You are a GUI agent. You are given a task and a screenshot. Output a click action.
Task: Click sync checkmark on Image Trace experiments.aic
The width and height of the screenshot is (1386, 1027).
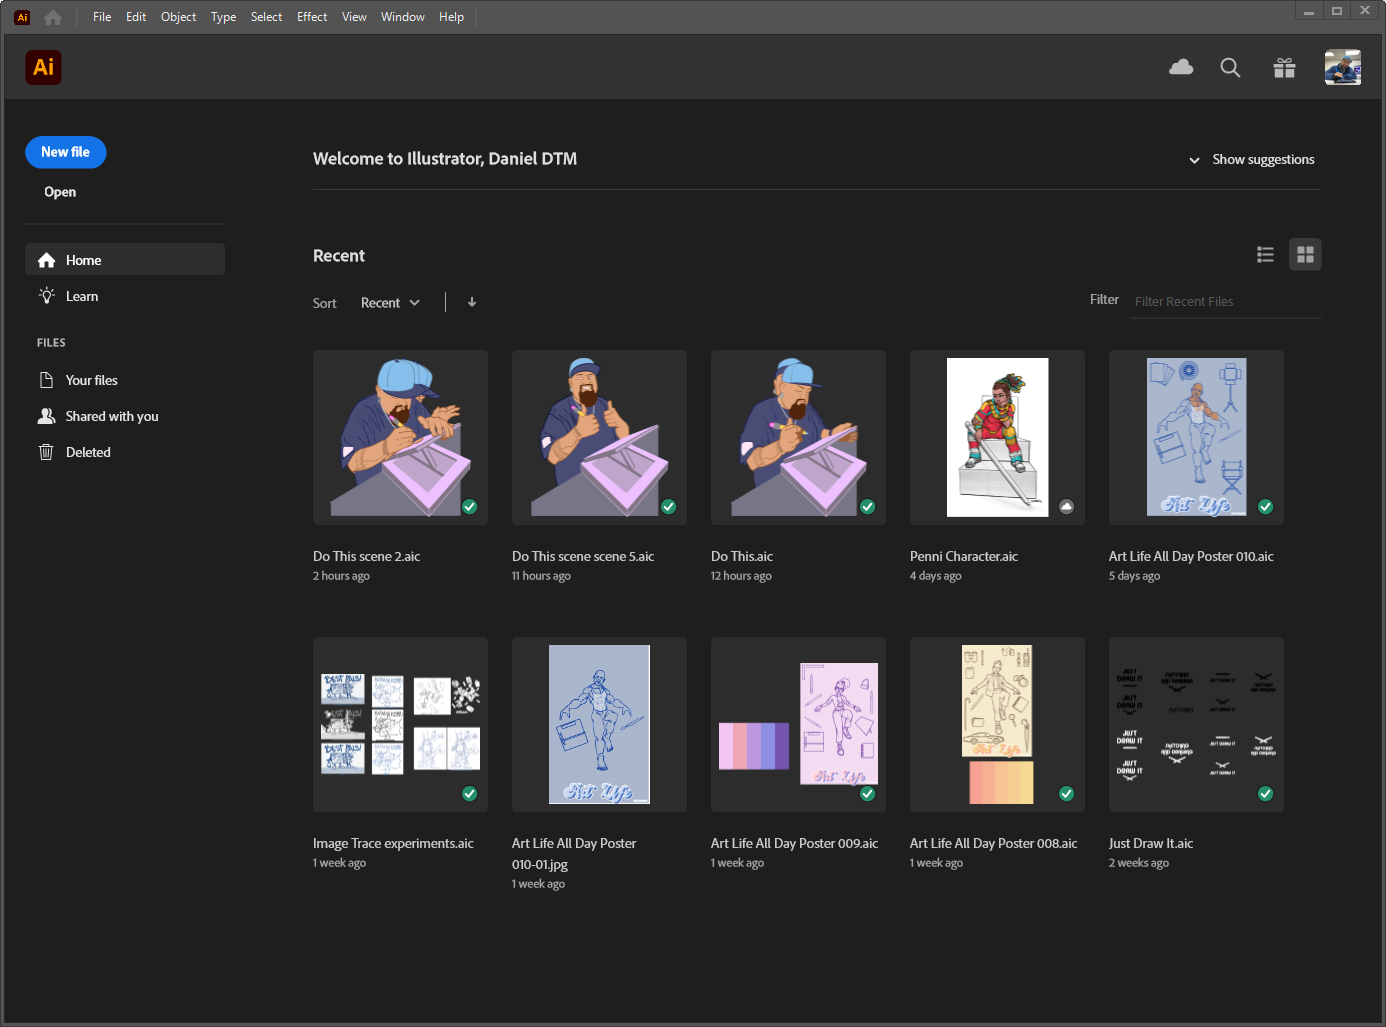coord(469,794)
